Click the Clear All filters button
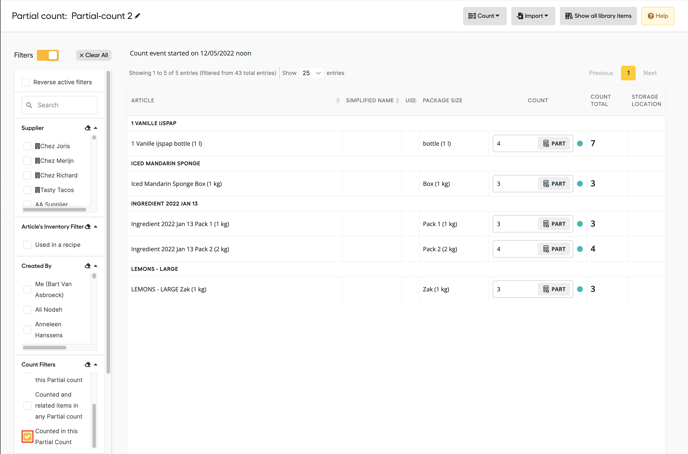Image resolution: width=688 pixels, height=454 pixels. 93,55
